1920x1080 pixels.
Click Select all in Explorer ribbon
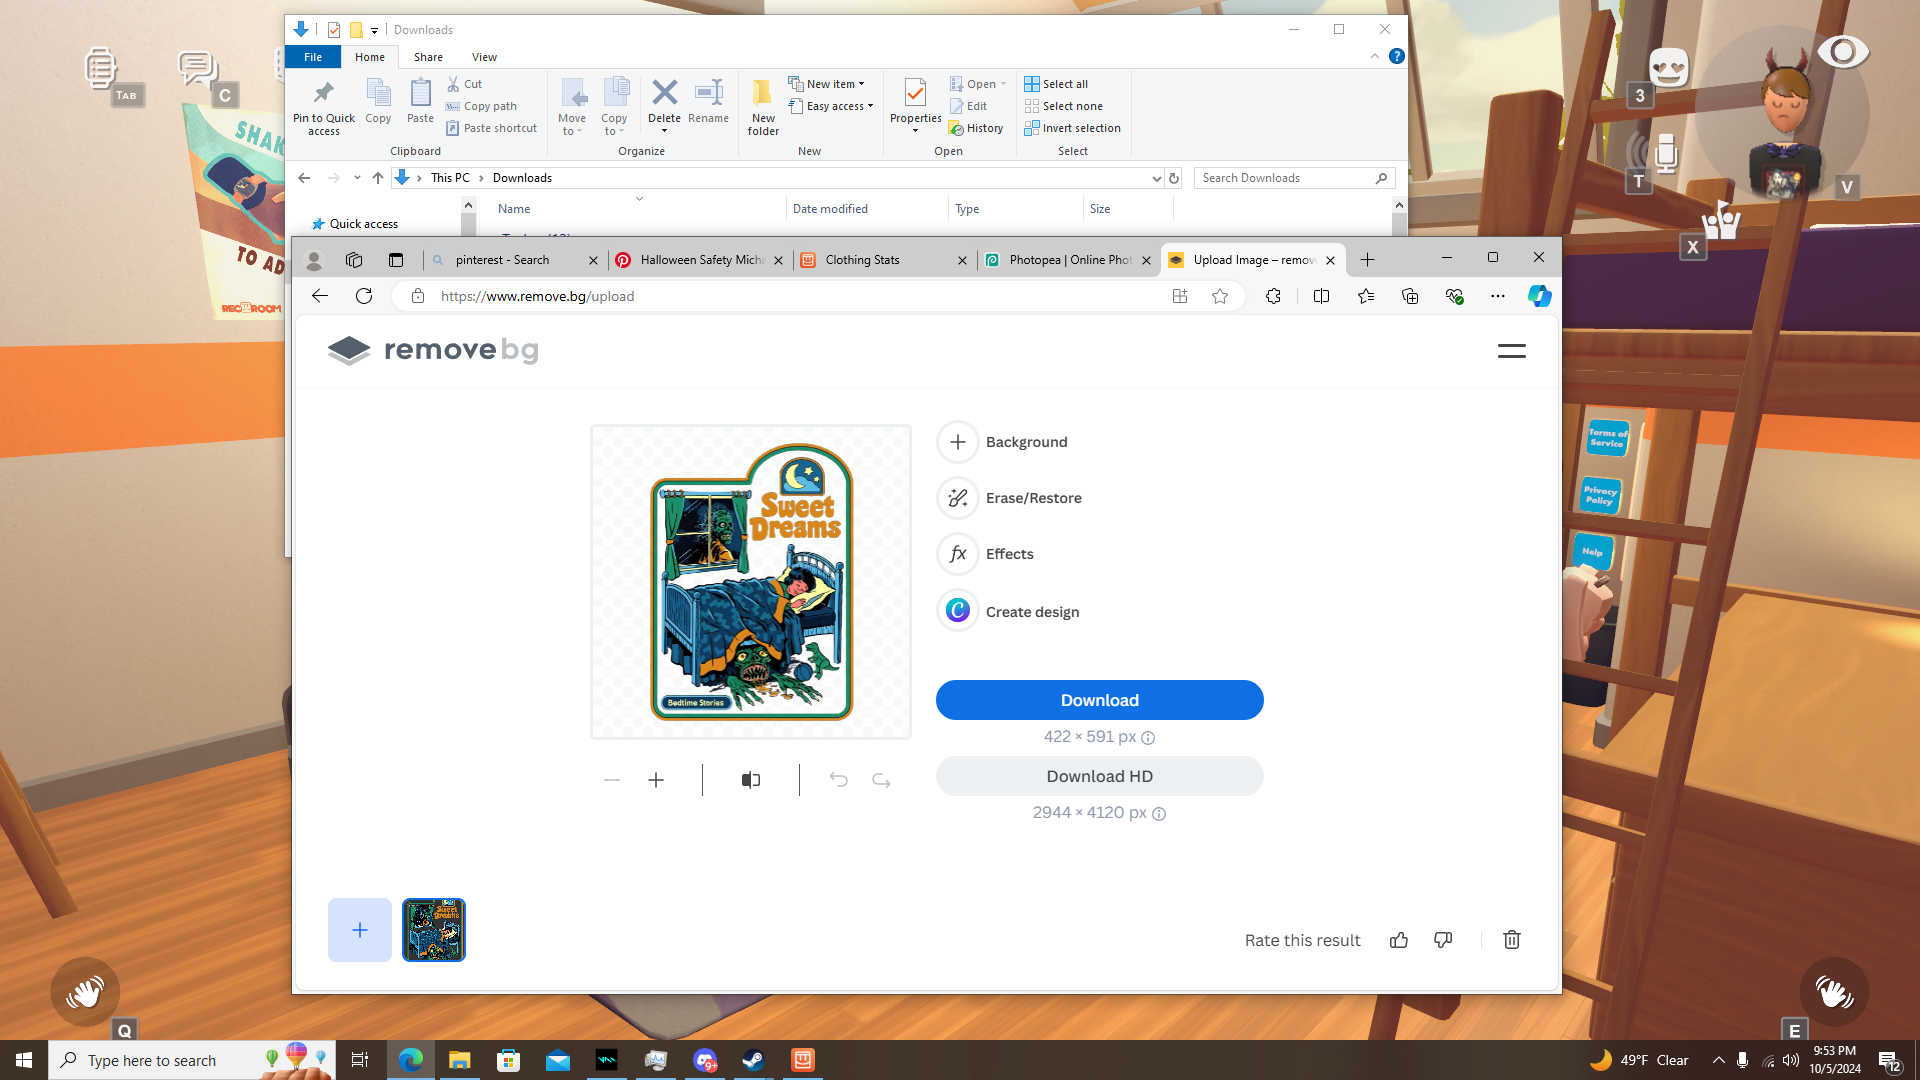[1057, 84]
